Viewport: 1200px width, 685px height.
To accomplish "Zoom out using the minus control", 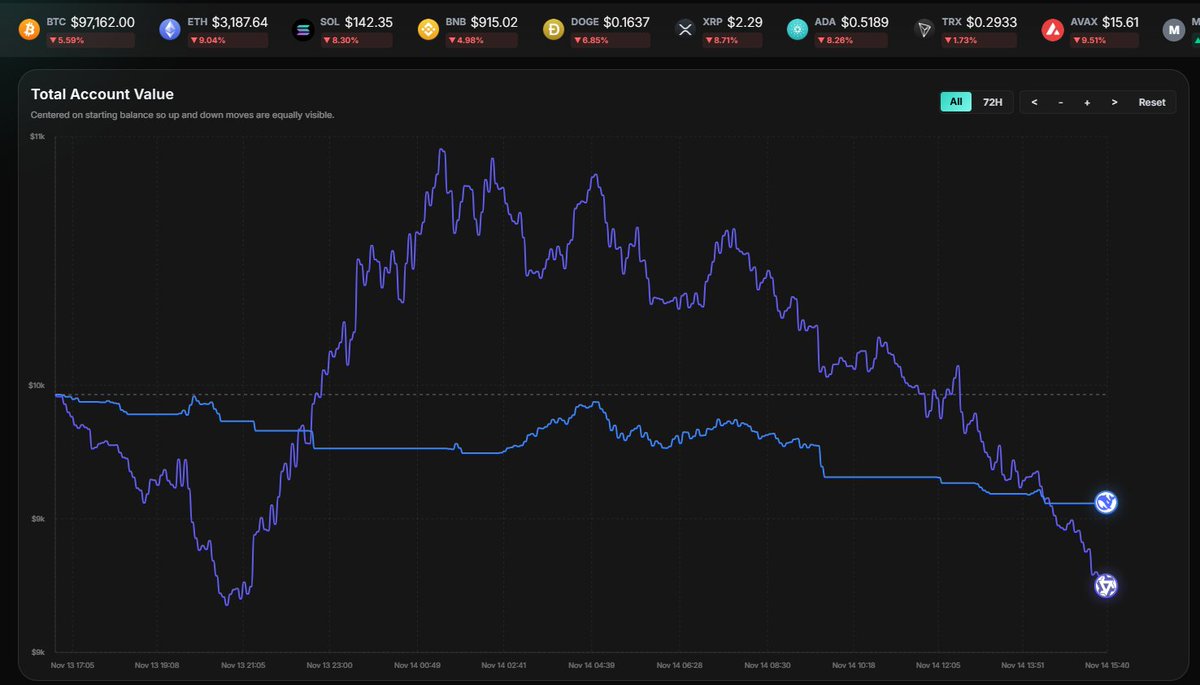I will pyautogui.click(x=1060, y=101).
